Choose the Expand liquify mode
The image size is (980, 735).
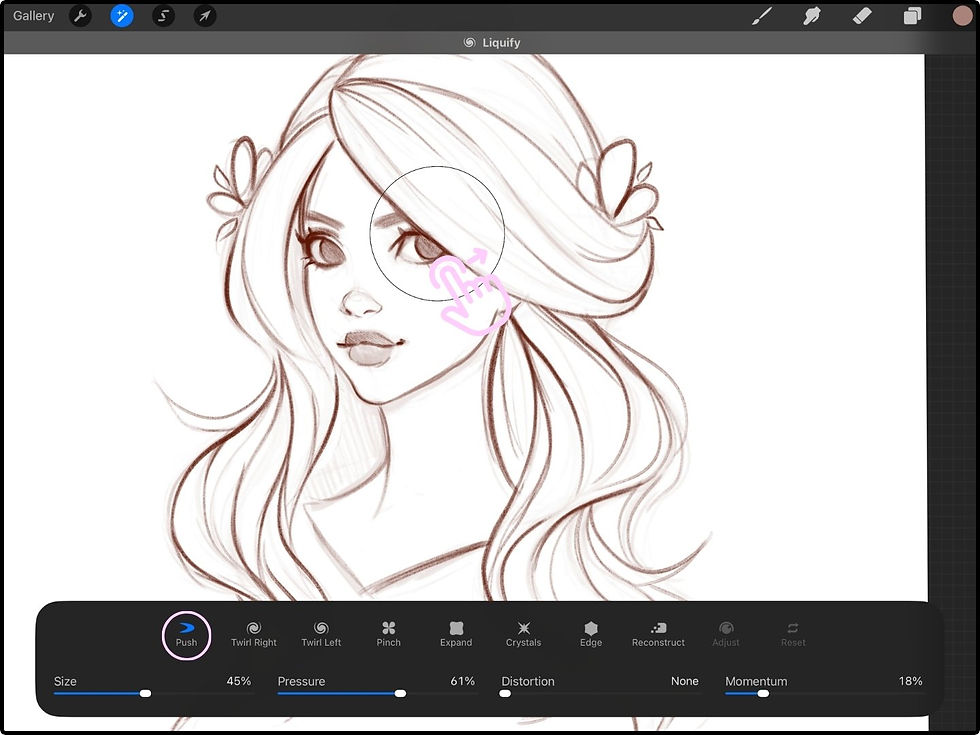(456, 634)
